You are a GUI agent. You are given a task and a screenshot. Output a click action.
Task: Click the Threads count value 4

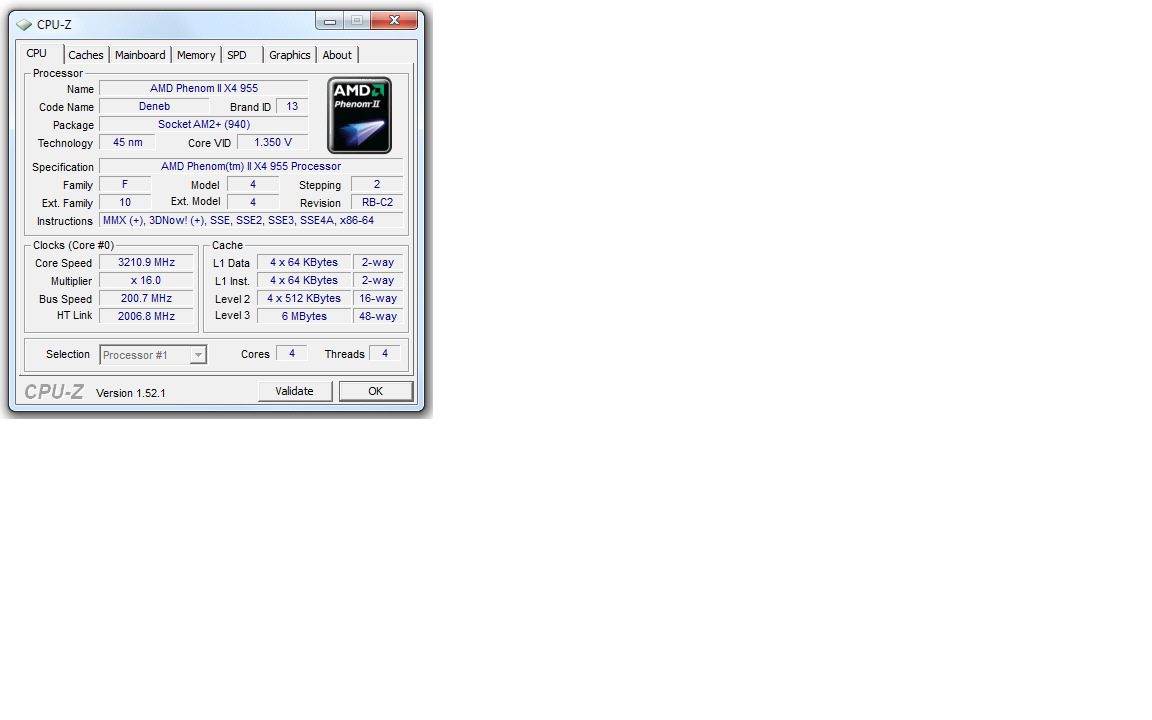[x=384, y=353]
